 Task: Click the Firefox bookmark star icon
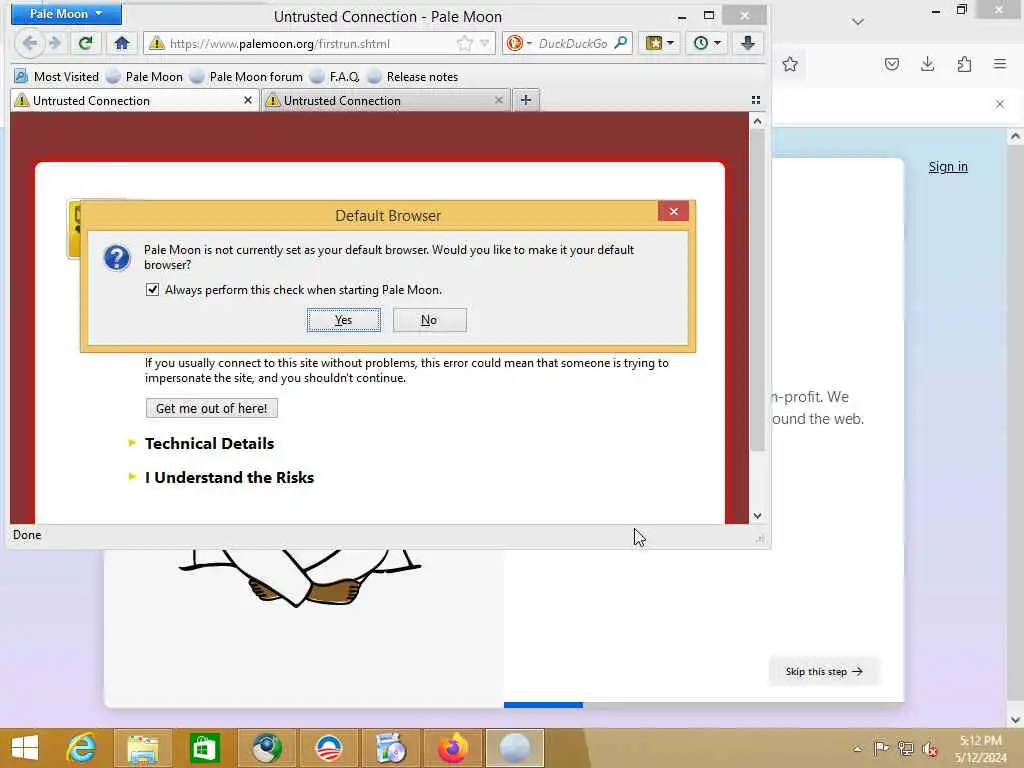[790, 64]
